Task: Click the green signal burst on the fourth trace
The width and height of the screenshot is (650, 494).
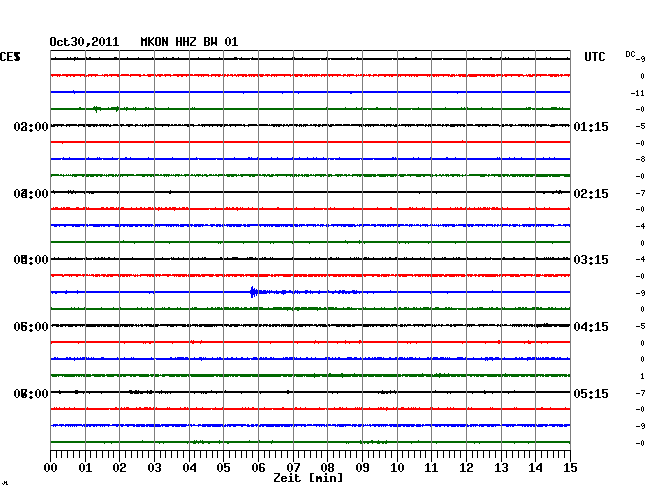Action: tap(97, 109)
